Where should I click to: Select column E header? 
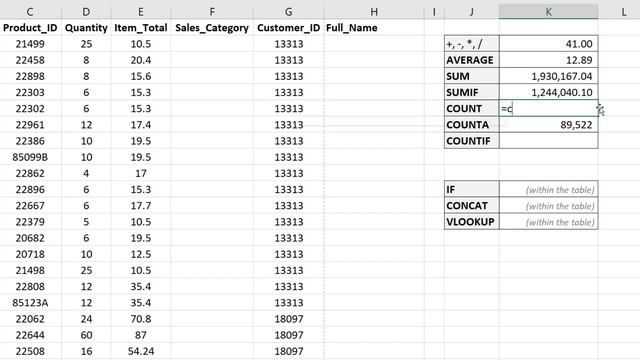pyautogui.click(x=141, y=12)
